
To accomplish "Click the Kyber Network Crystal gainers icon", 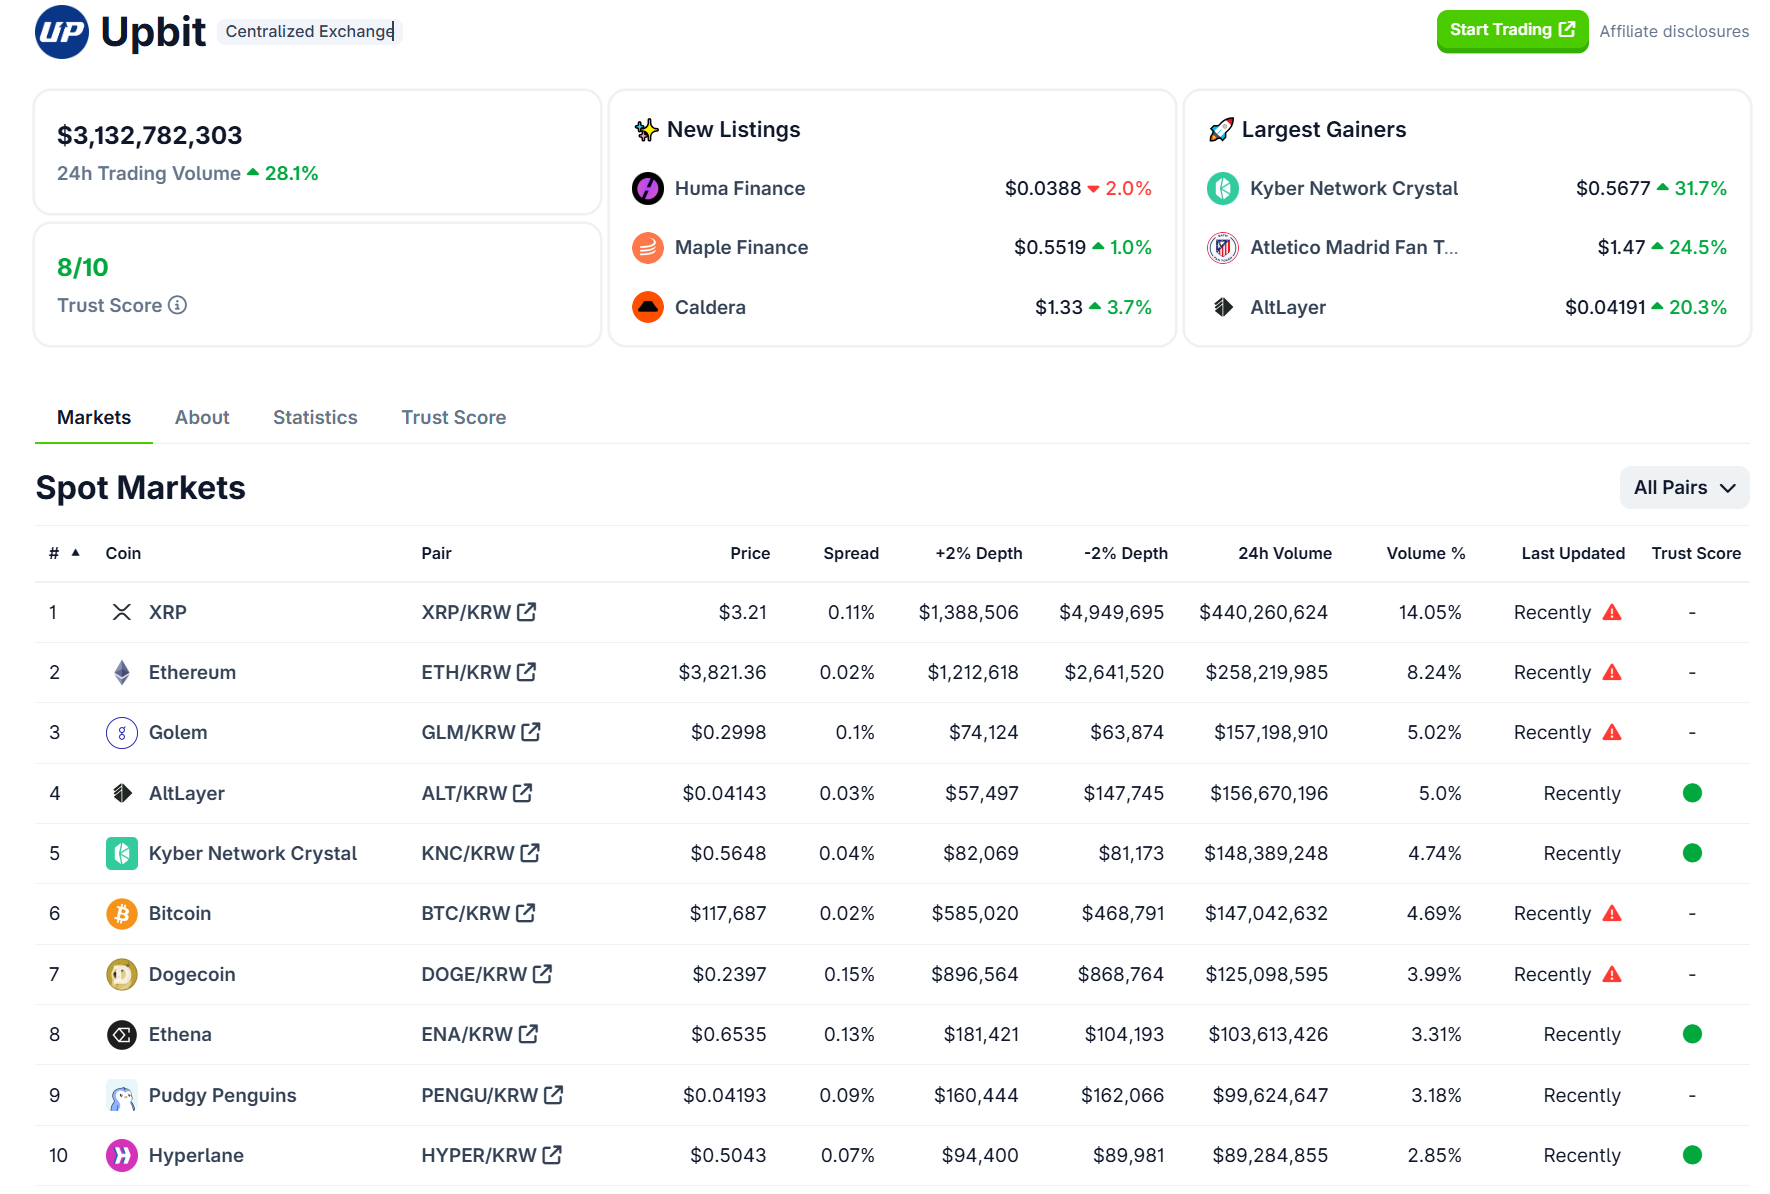I will pyautogui.click(x=1222, y=188).
